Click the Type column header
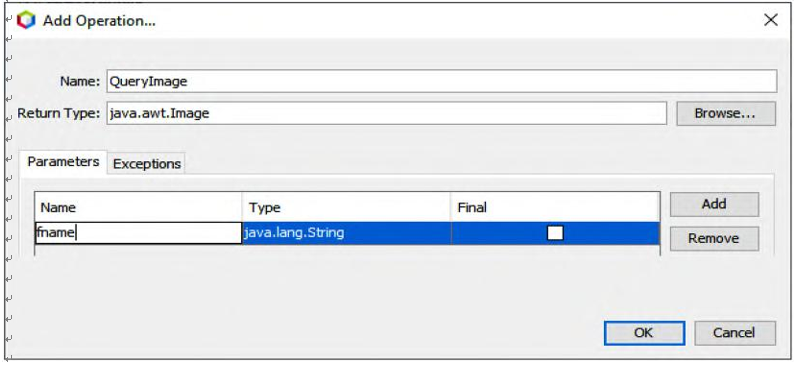This screenshot has height=365, width=802. [x=346, y=207]
